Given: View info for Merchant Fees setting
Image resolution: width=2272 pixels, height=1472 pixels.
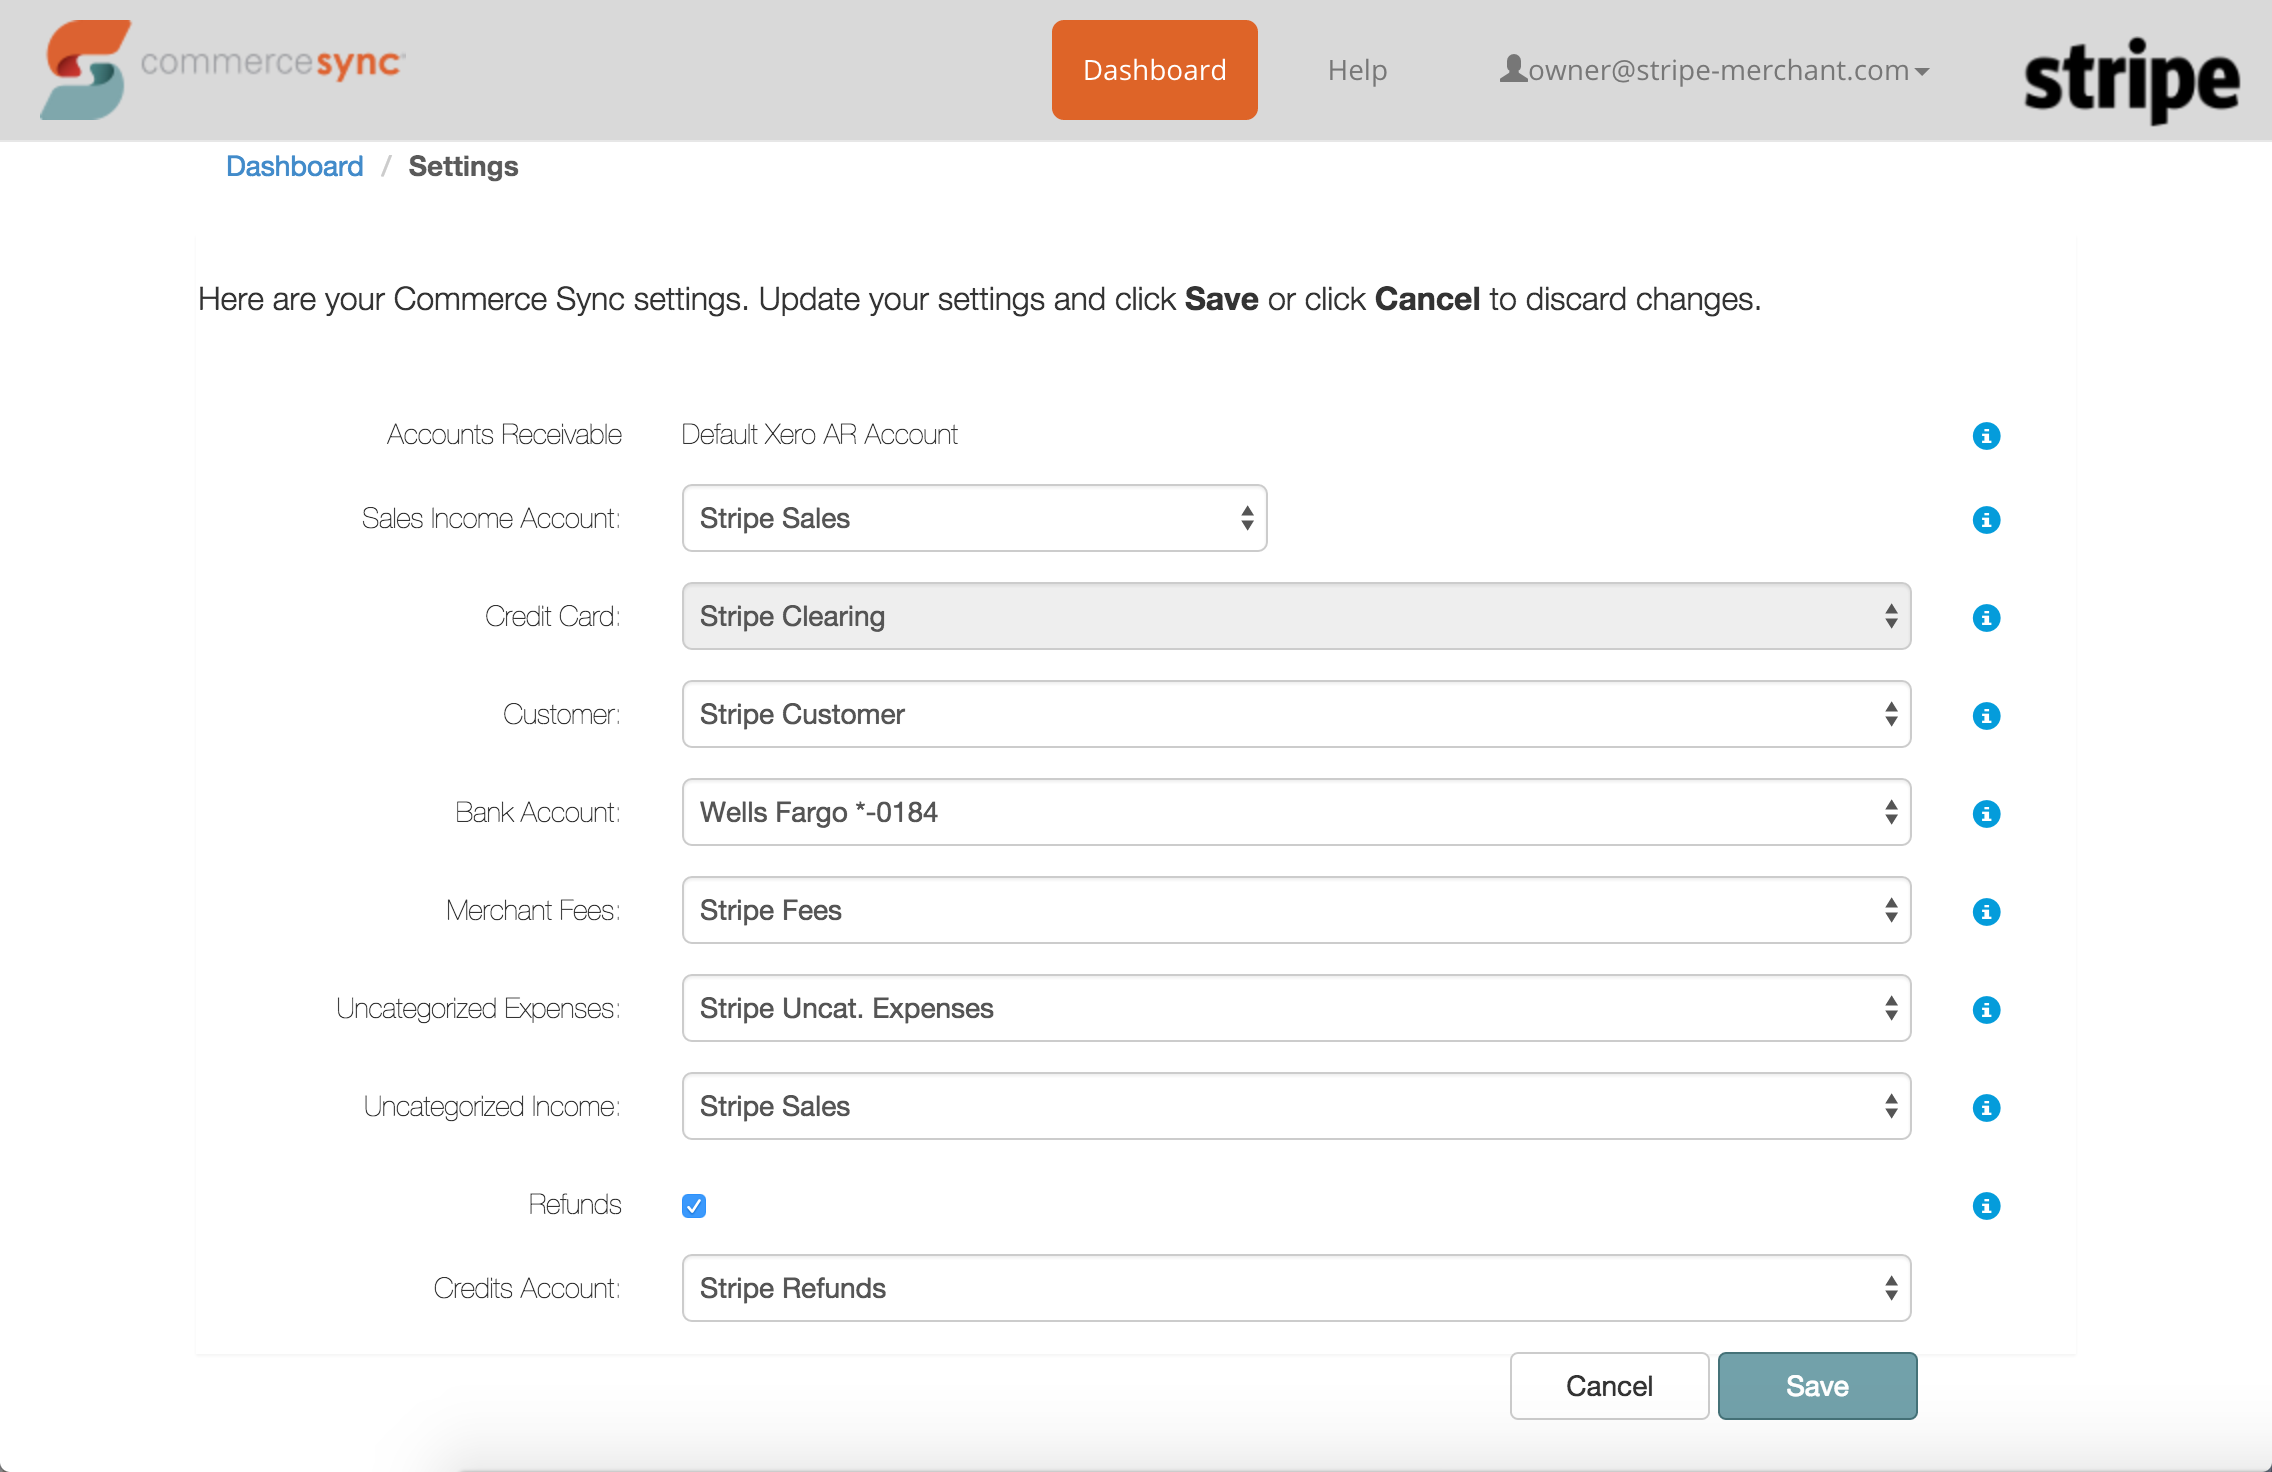Looking at the screenshot, I should pyautogui.click(x=1986, y=912).
